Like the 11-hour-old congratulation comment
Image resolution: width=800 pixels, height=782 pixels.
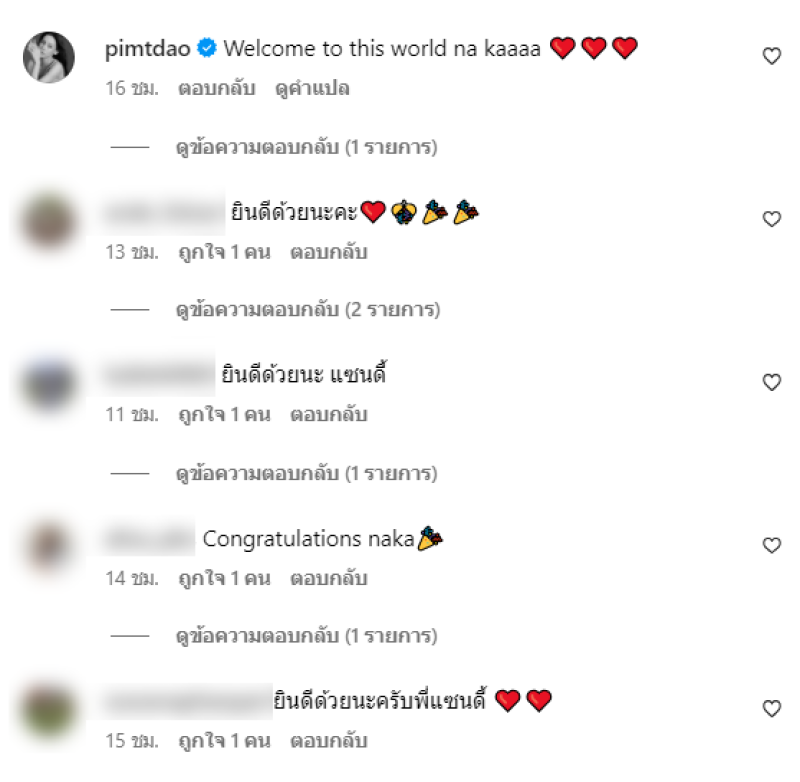click(771, 382)
